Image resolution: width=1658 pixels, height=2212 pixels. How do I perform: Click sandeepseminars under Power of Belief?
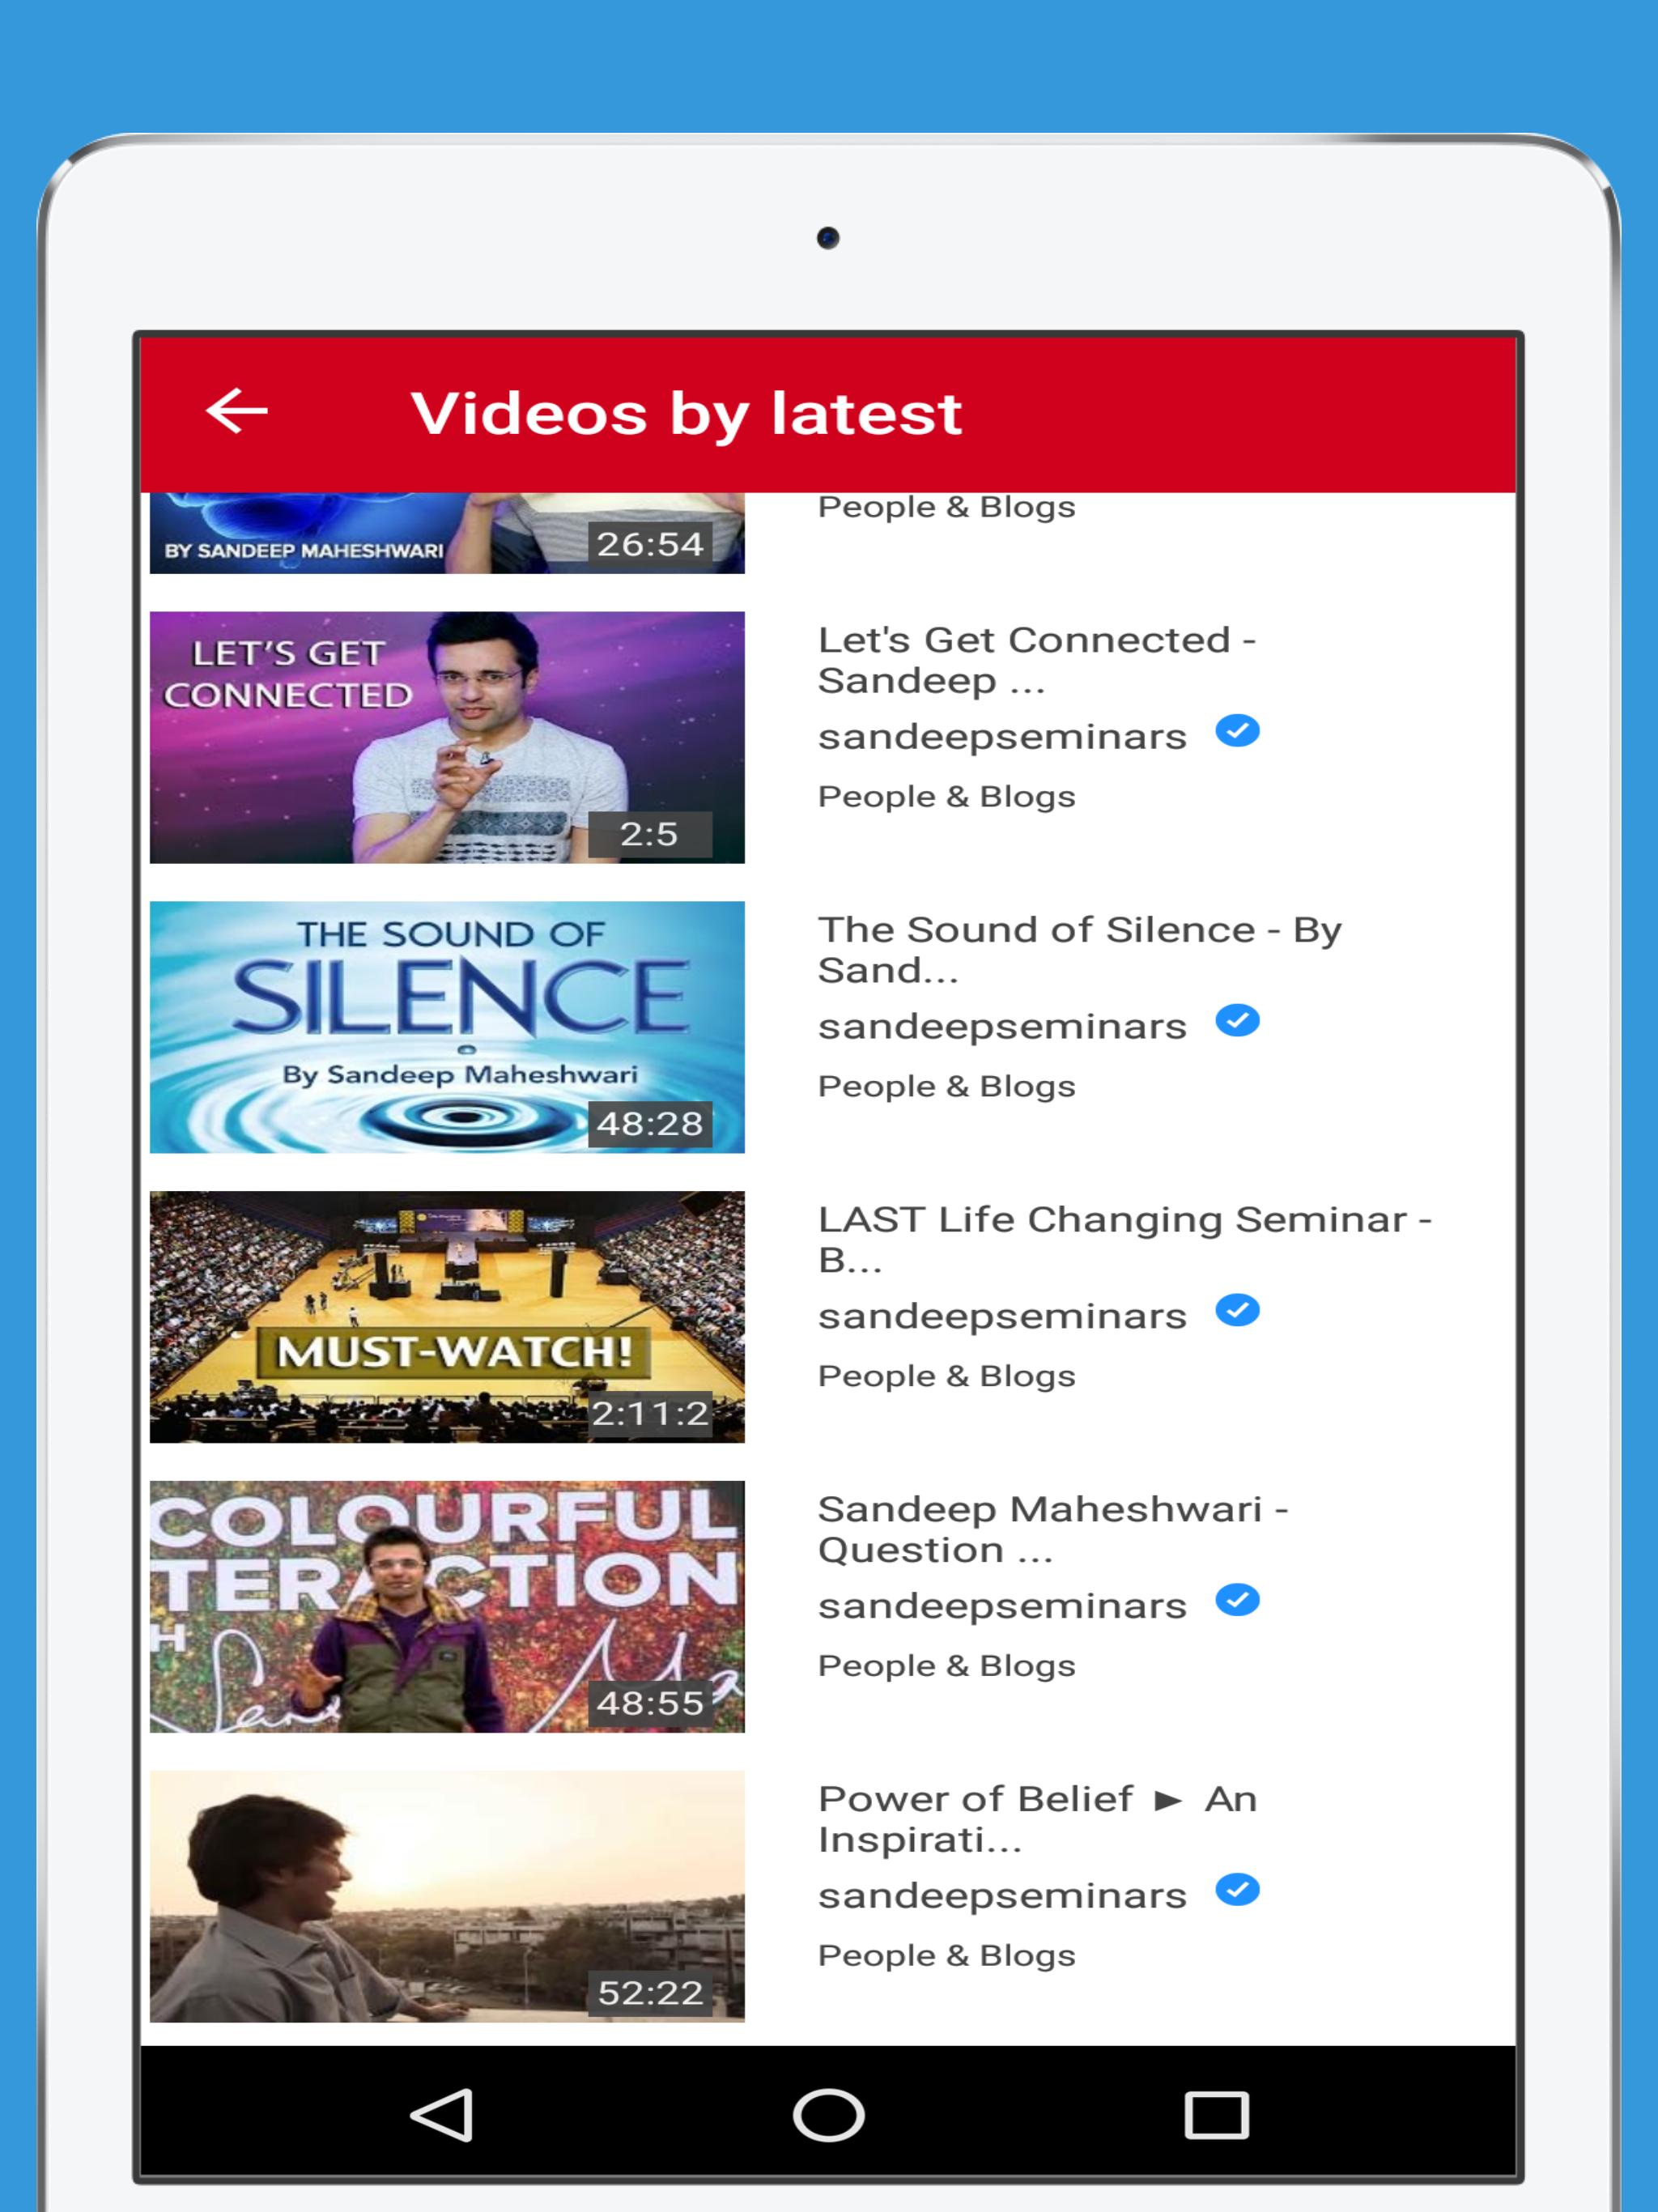1002,1896
